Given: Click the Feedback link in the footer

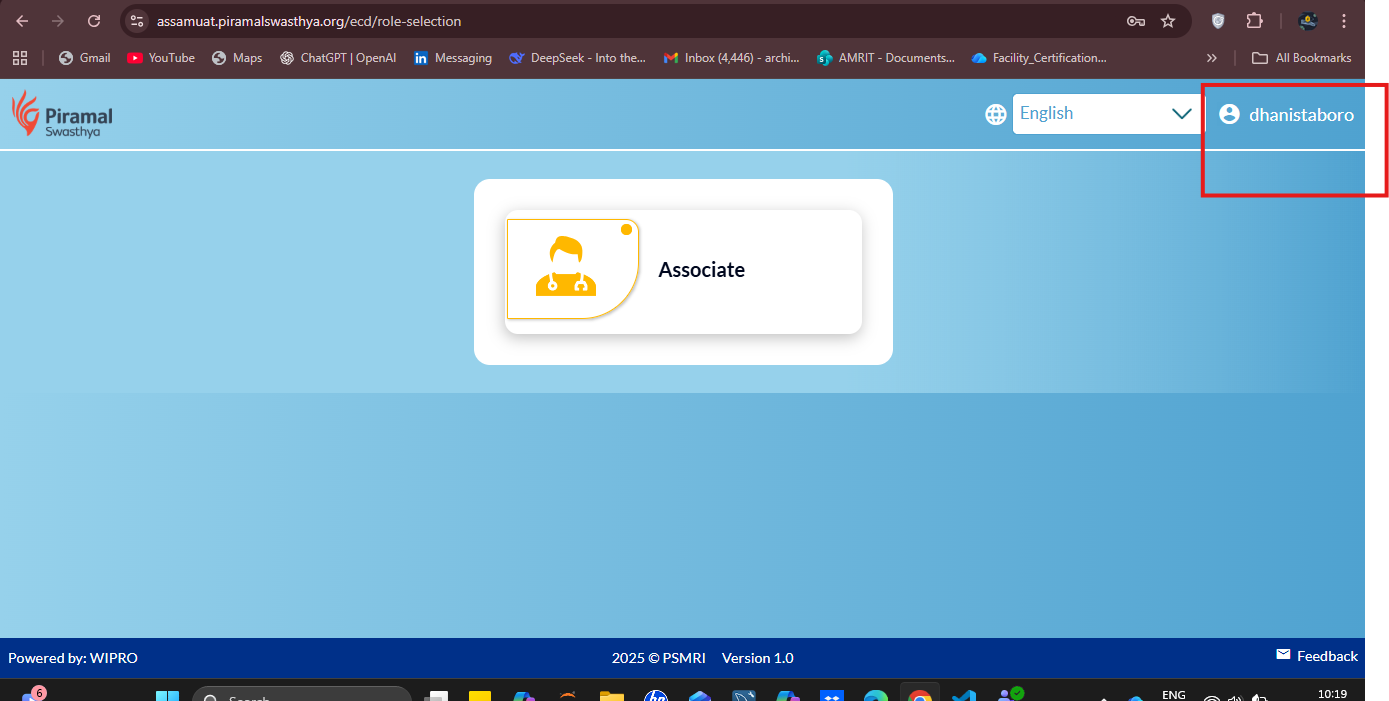Looking at the screenshot, I should (1316, 656).
